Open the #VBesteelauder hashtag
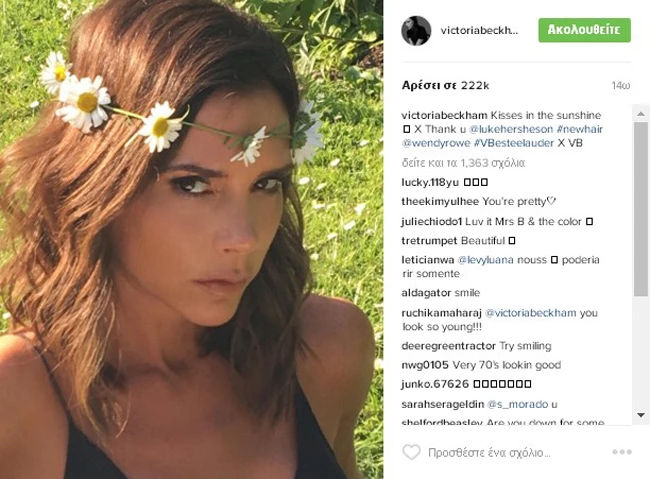This screenshot has width=650, height=479. pyautogui.click(x=514, y=143)
